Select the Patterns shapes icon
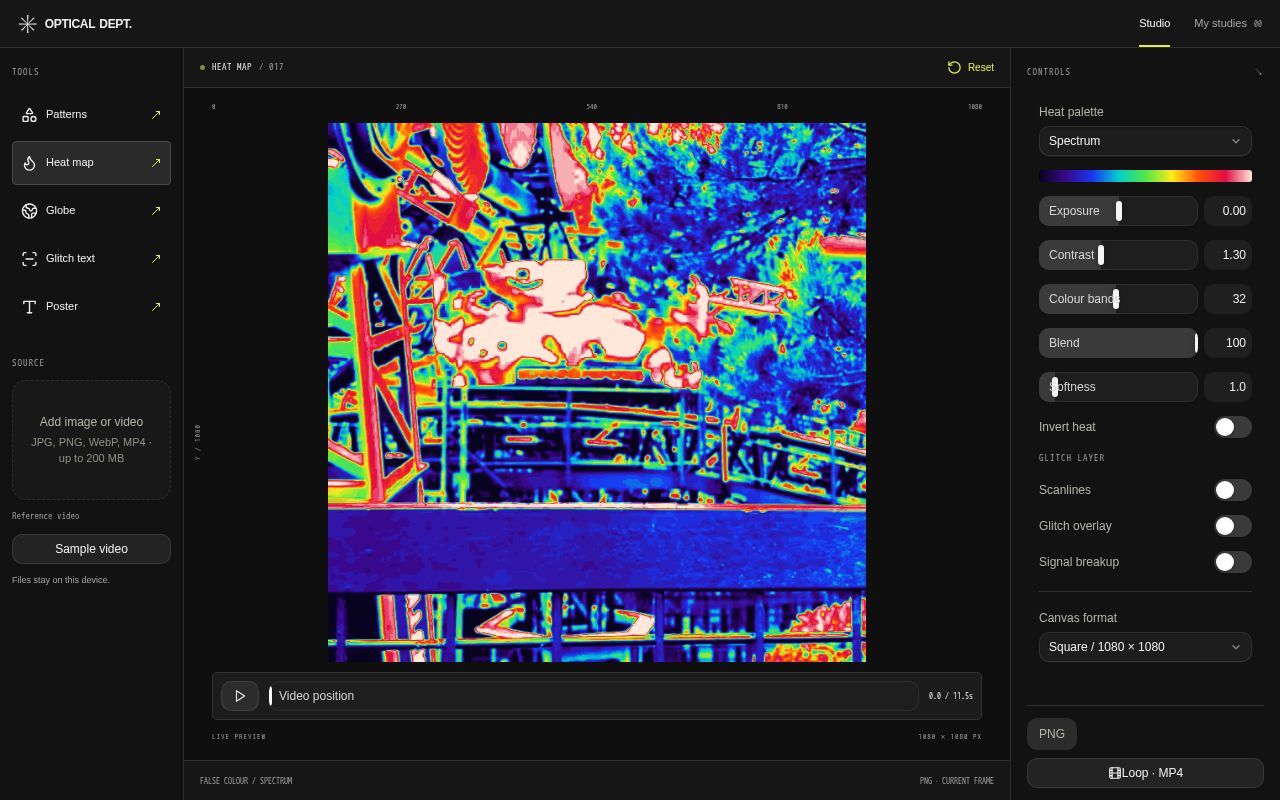This screenshot has width=1280, height=800. (29, 115)
